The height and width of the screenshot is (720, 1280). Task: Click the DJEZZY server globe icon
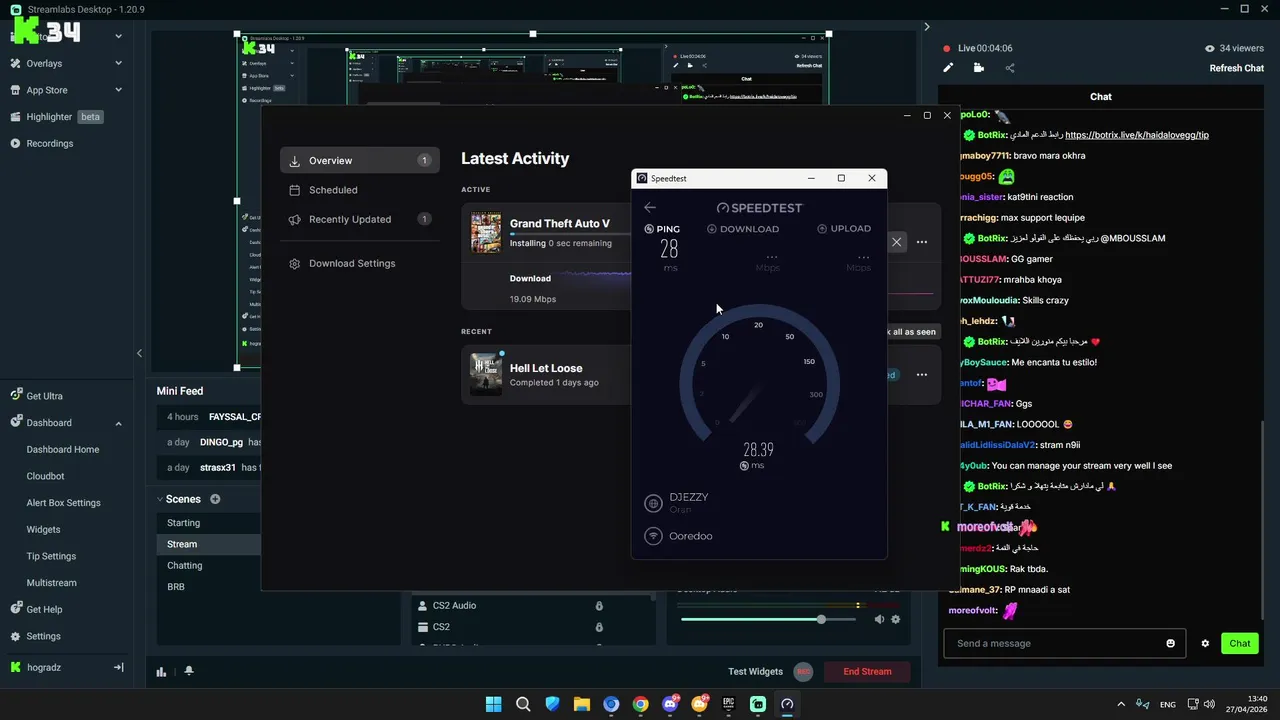coord(654,503)
